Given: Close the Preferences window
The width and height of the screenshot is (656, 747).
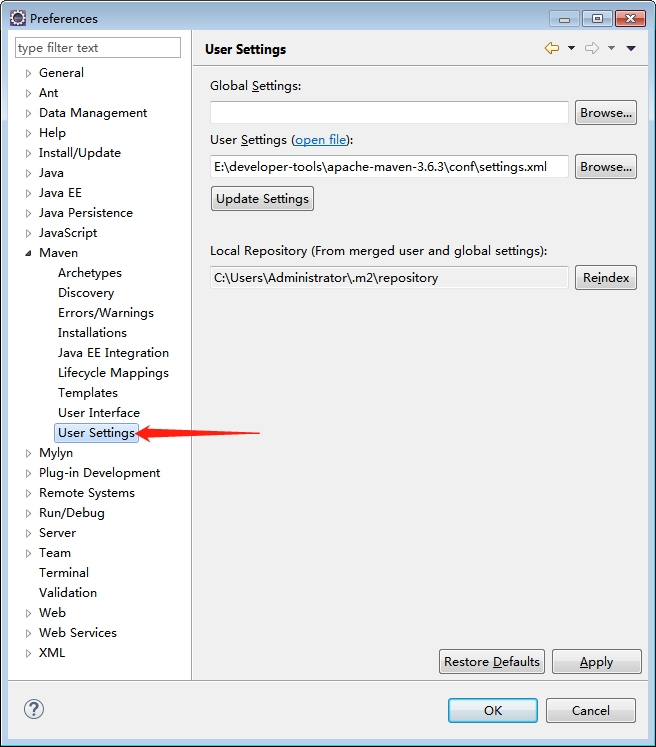Looking at the screenshot, I should [630, 19].
